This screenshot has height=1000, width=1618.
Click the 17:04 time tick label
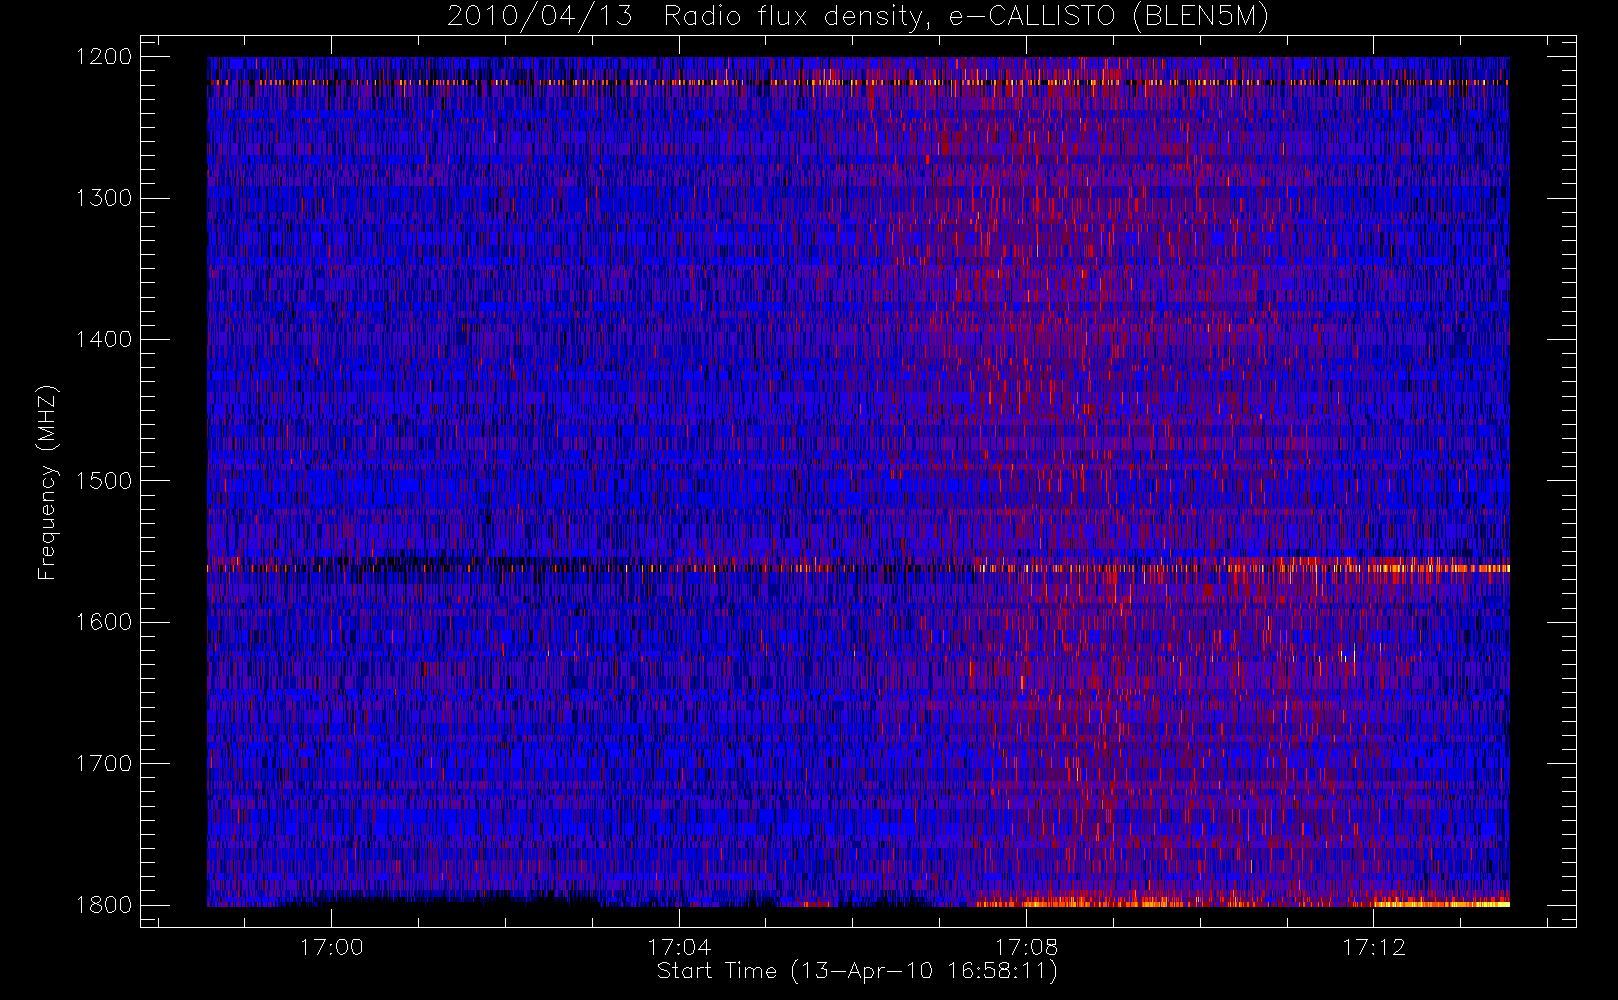pos(679,947)
